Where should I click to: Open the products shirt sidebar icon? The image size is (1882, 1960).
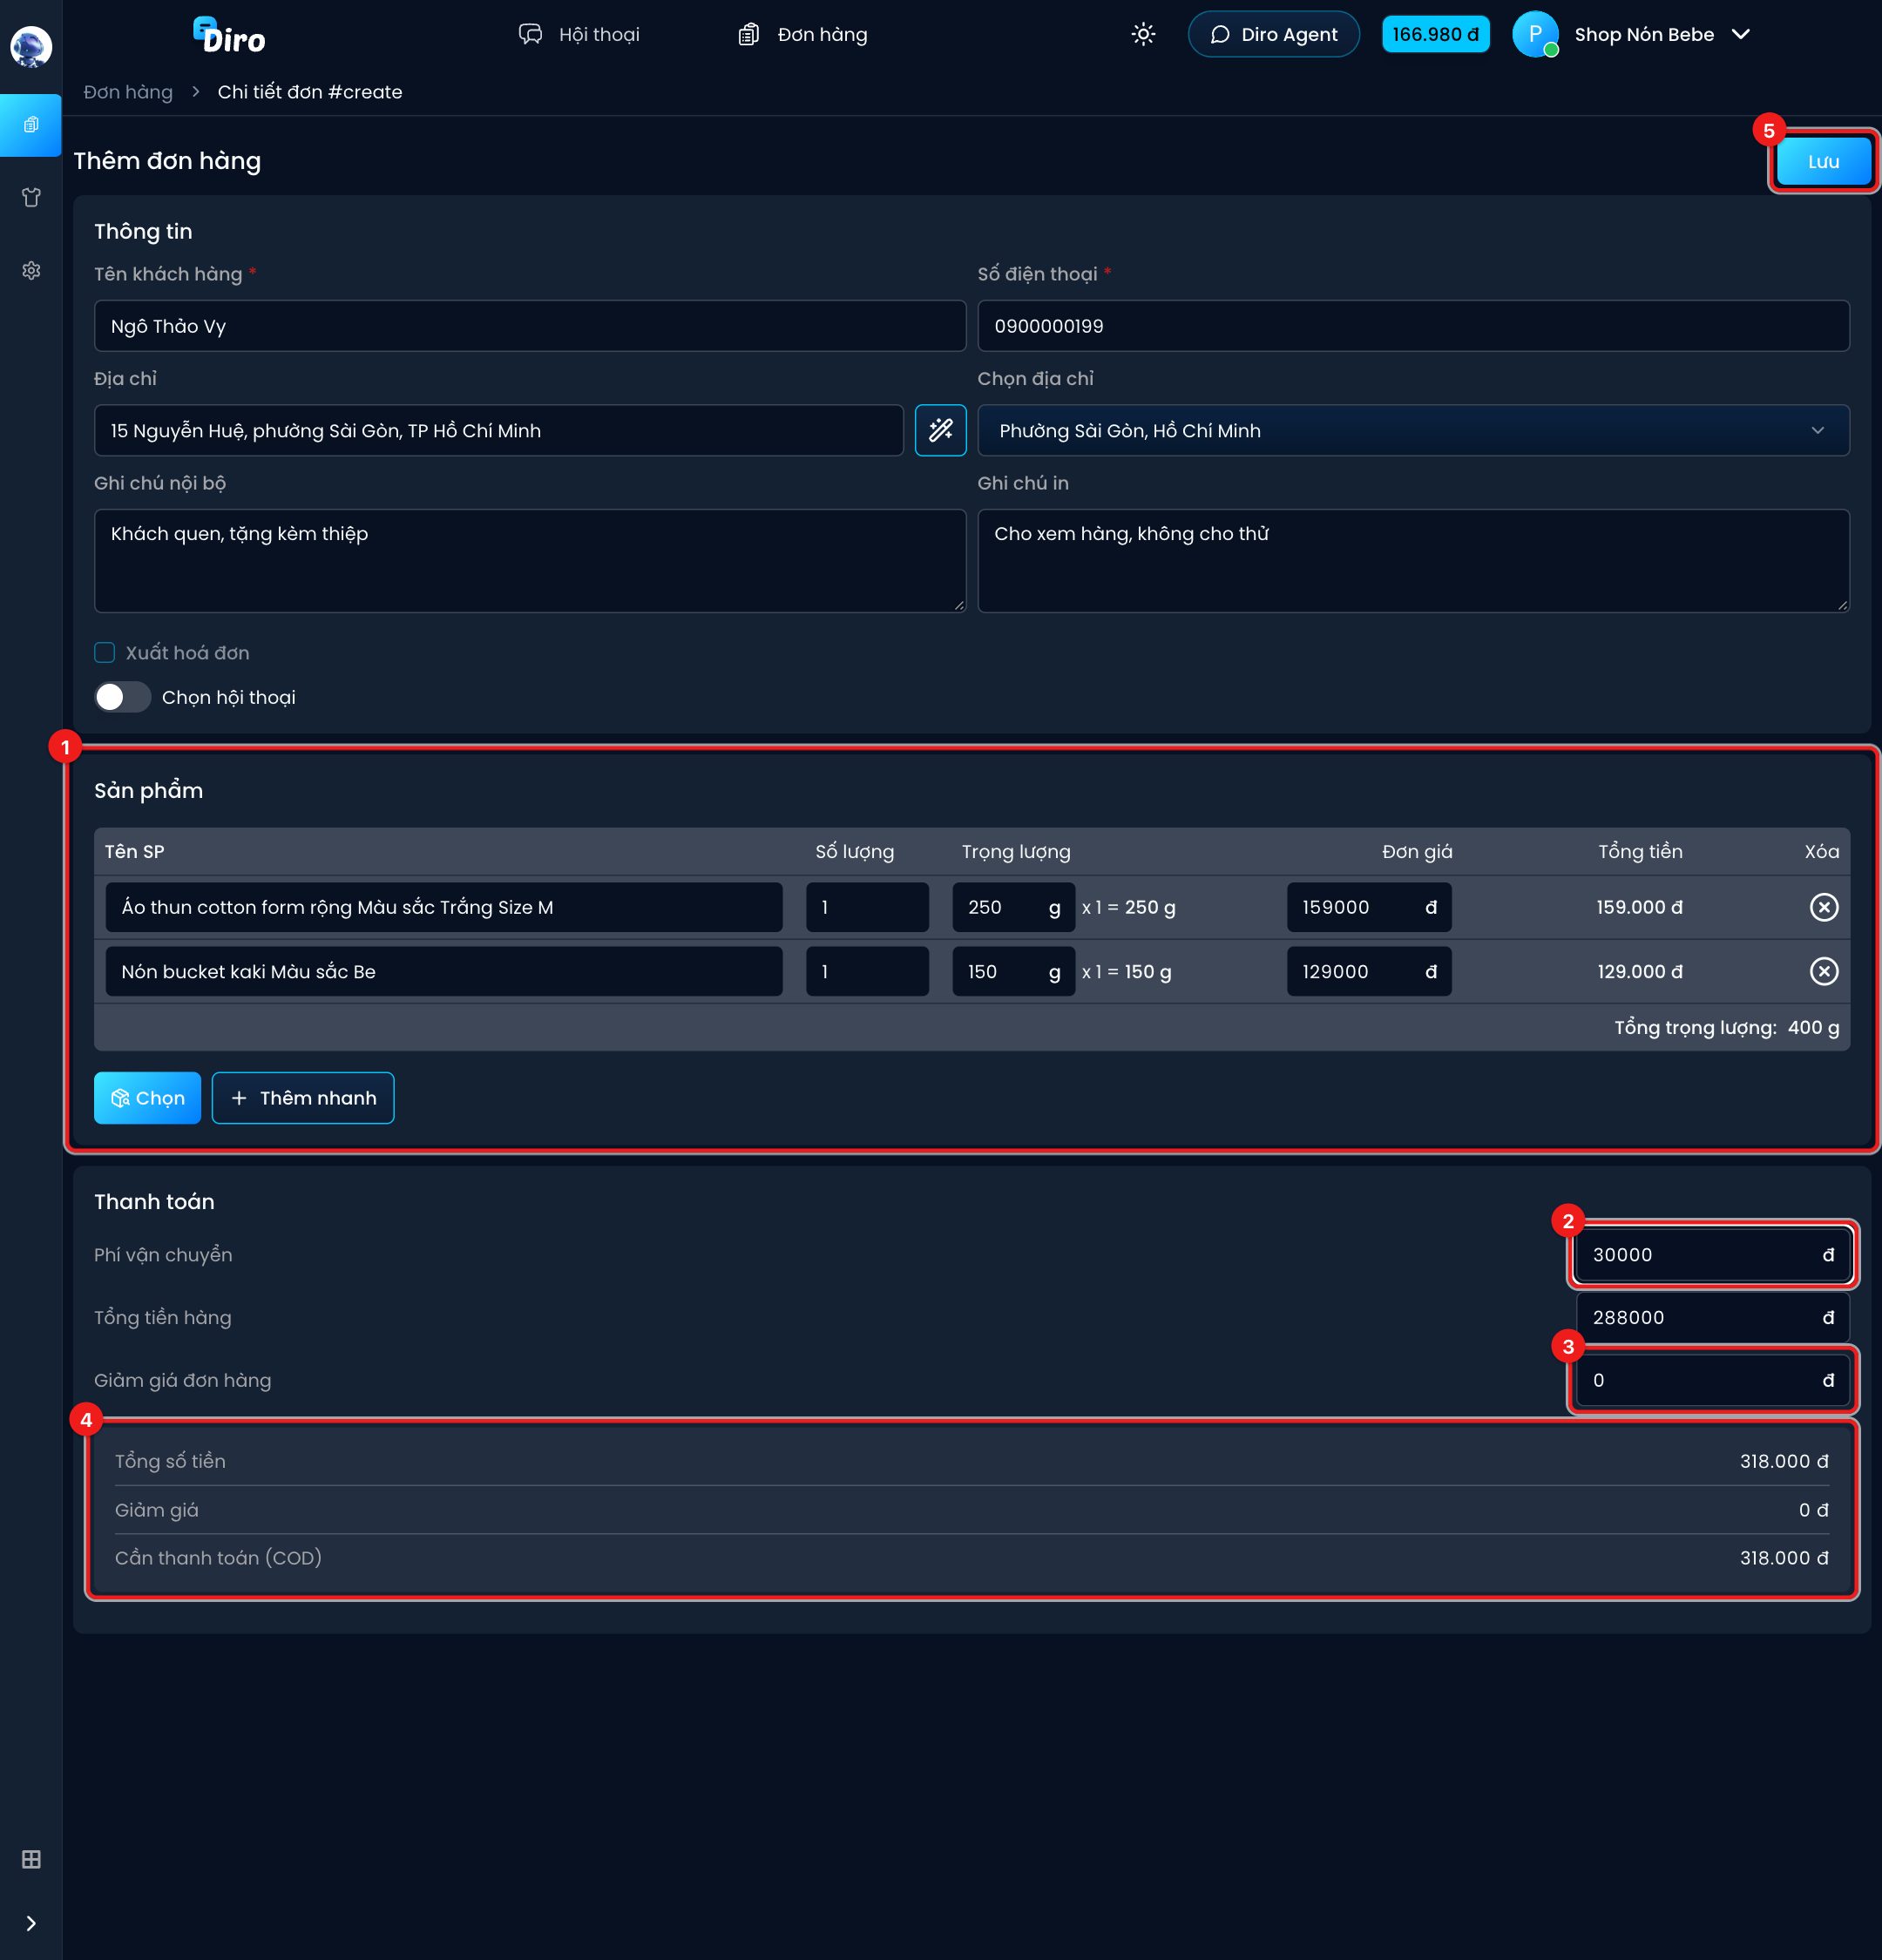(x=31, y=198)
